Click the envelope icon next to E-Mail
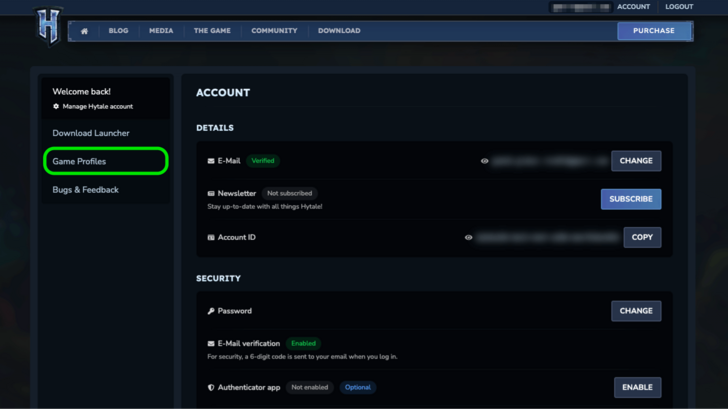The width and height of the screenshot is (728, 409). click(211, 161)
